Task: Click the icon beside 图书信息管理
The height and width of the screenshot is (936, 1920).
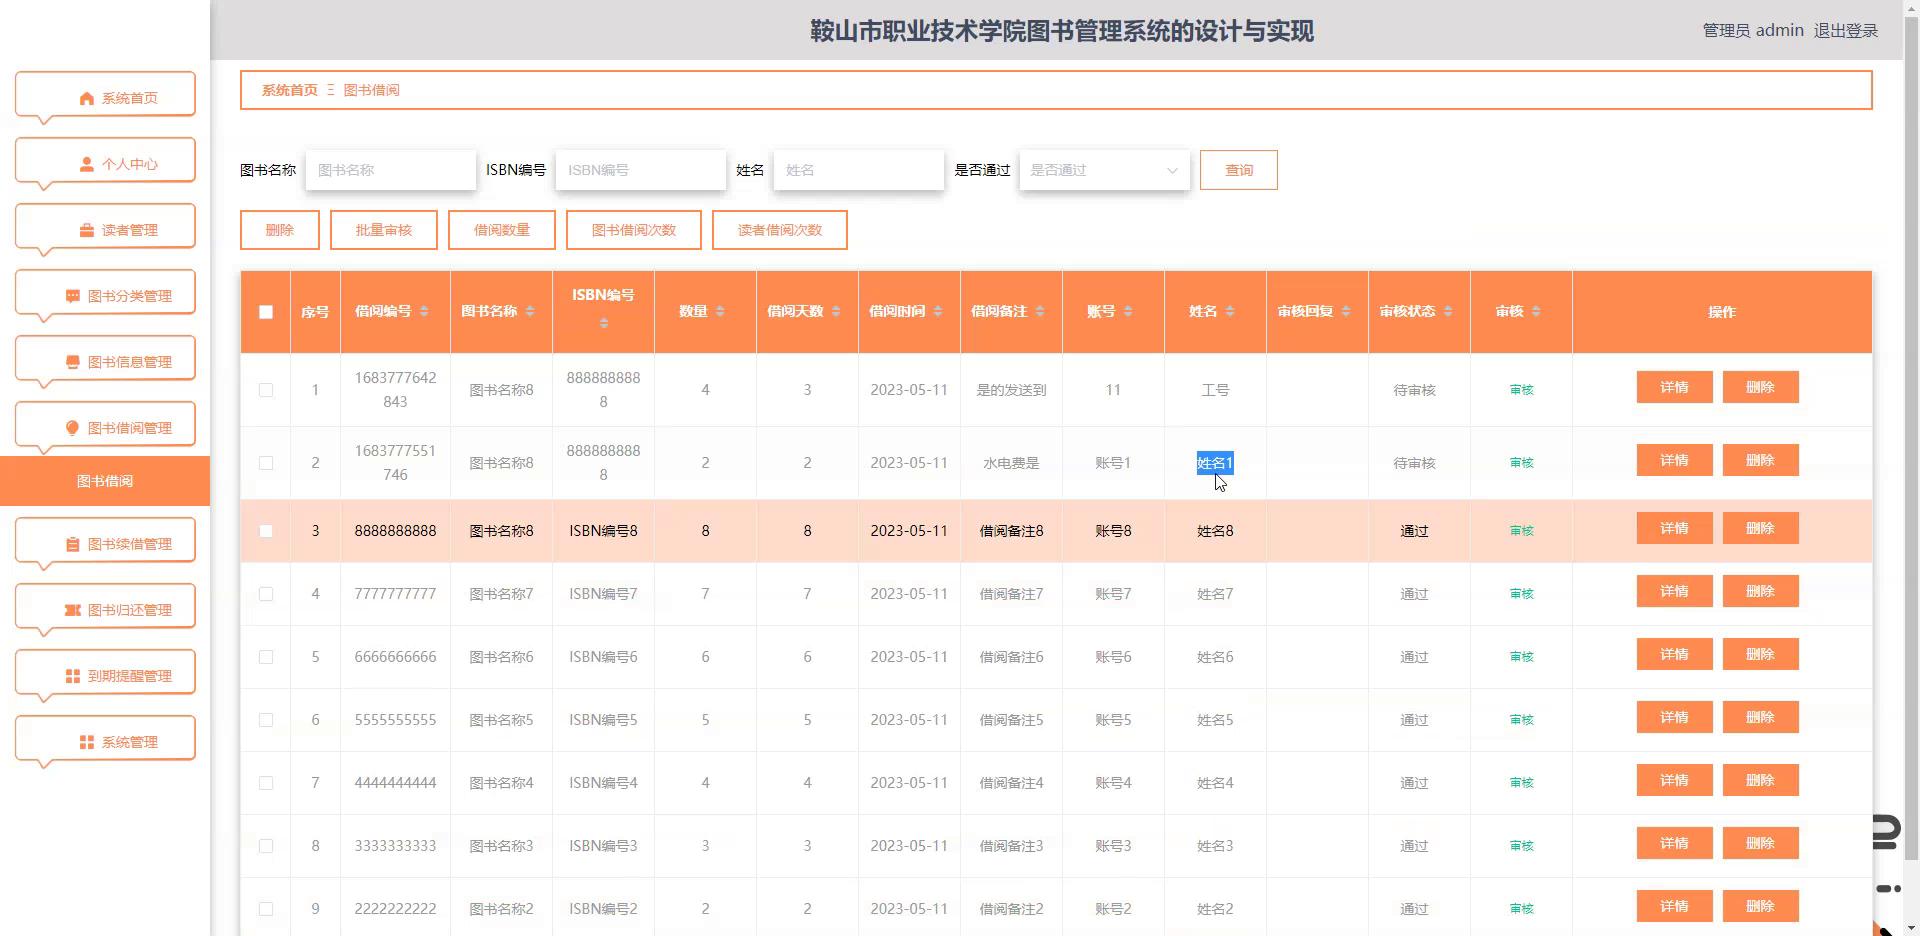Action: [x=72, y=362]
